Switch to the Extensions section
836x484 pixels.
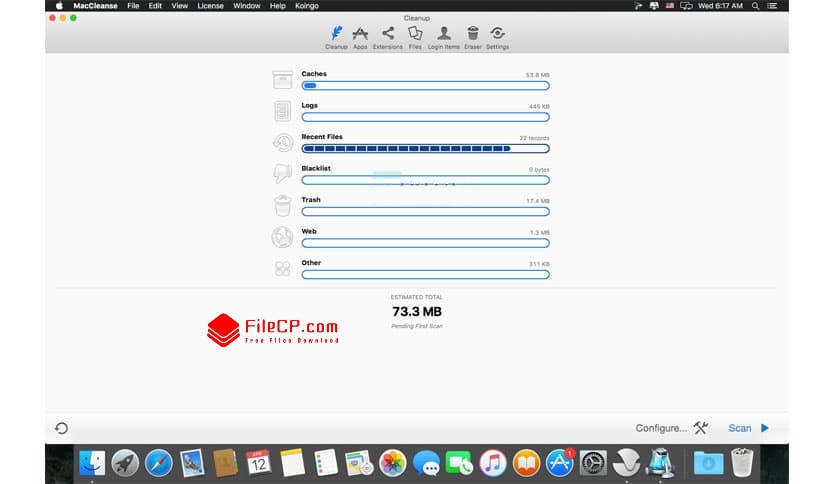click(x=388, y=37)
